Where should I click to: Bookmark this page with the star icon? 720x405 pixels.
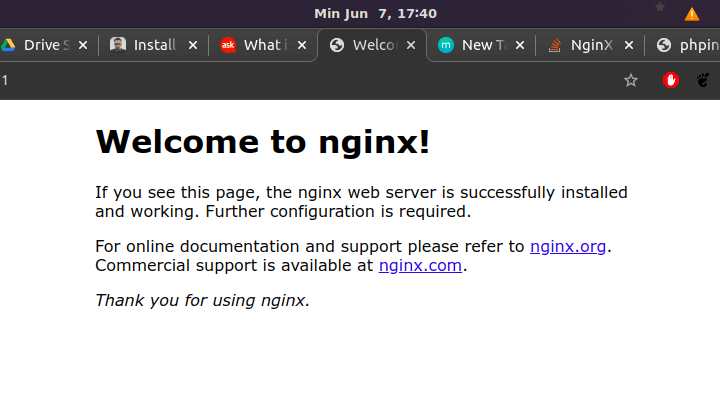[631, 80]
